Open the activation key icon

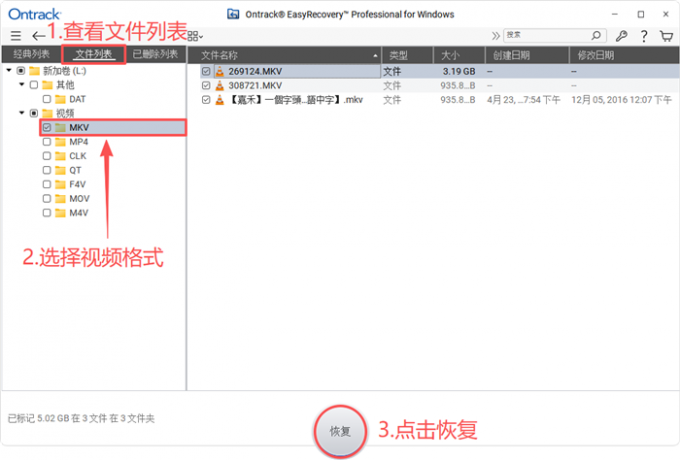[x=621, y=36]
